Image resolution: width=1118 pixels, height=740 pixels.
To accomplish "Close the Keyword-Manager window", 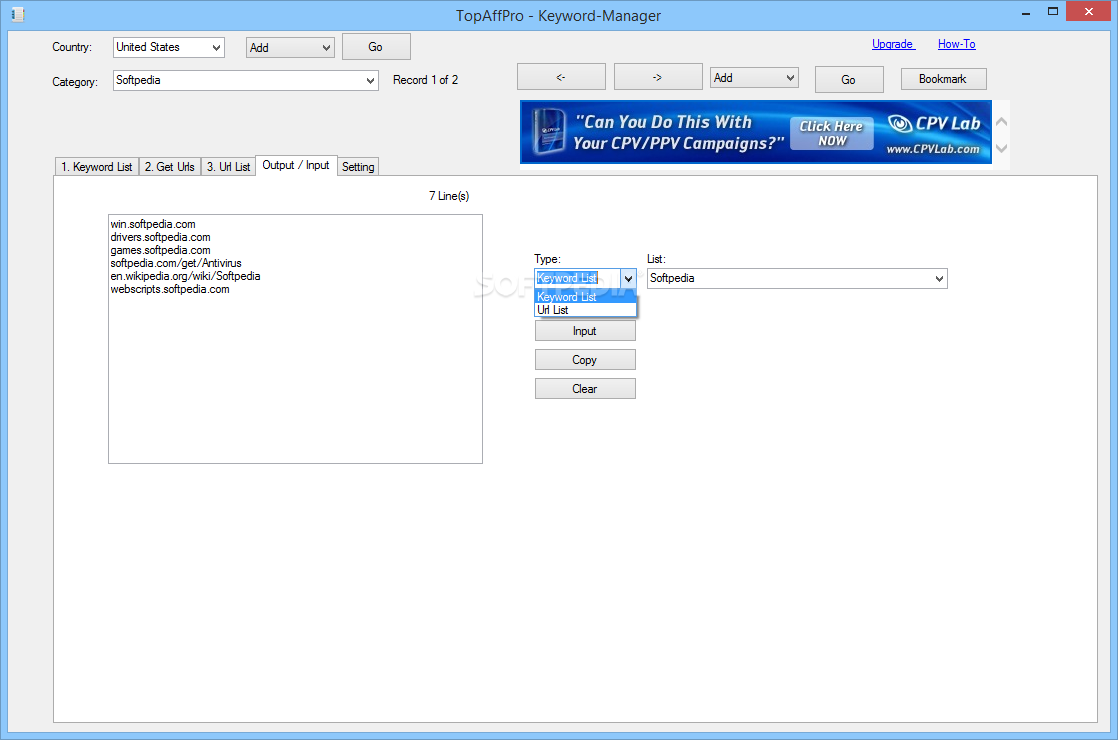I will 1089,11.
